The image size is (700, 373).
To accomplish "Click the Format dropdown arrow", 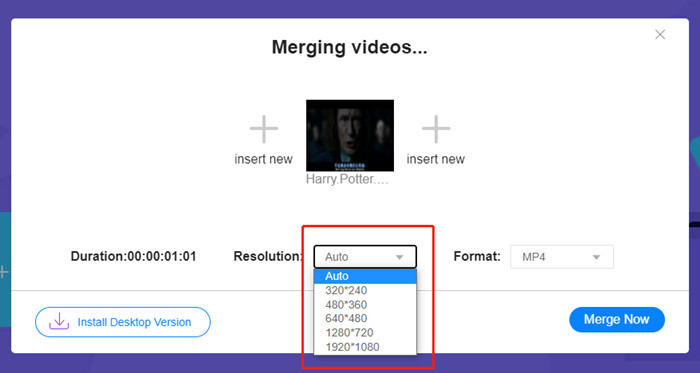I will (x=596, y=257).
